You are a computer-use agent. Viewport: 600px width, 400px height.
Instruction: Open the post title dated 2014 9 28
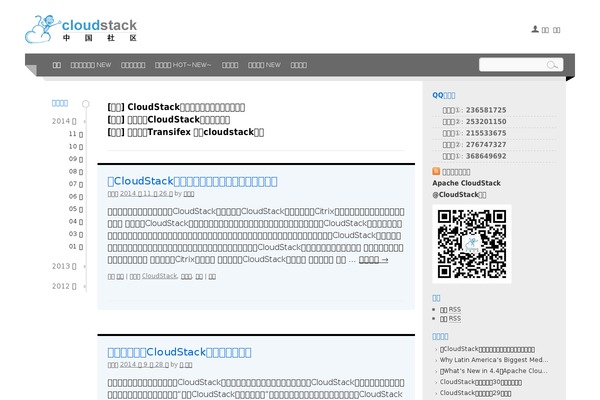(179, 352)
